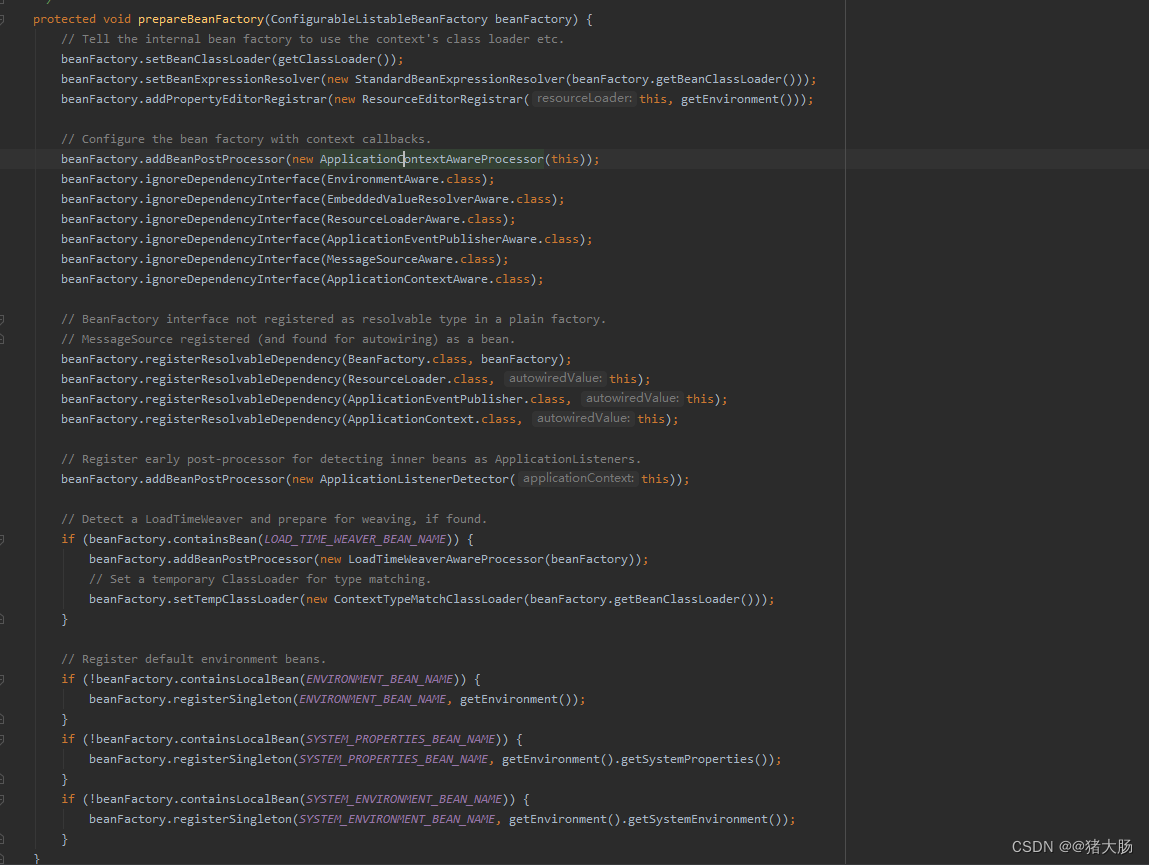
Task: Click ResourceLoaderAware.class argument
Action: click(x=414, y=219)
